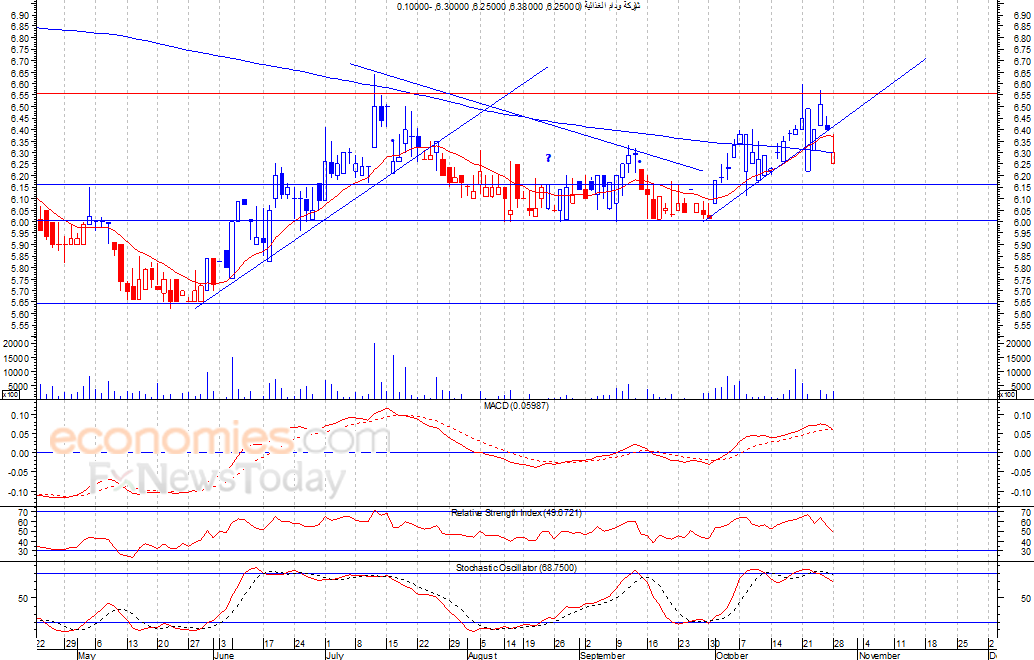
Task: Select date label 8 in July
Action: [x=359, y=644]
